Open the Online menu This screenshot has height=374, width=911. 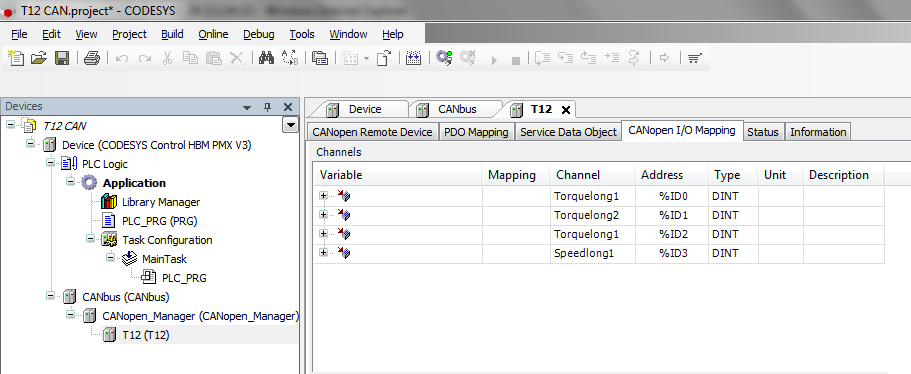coord(213,34)
